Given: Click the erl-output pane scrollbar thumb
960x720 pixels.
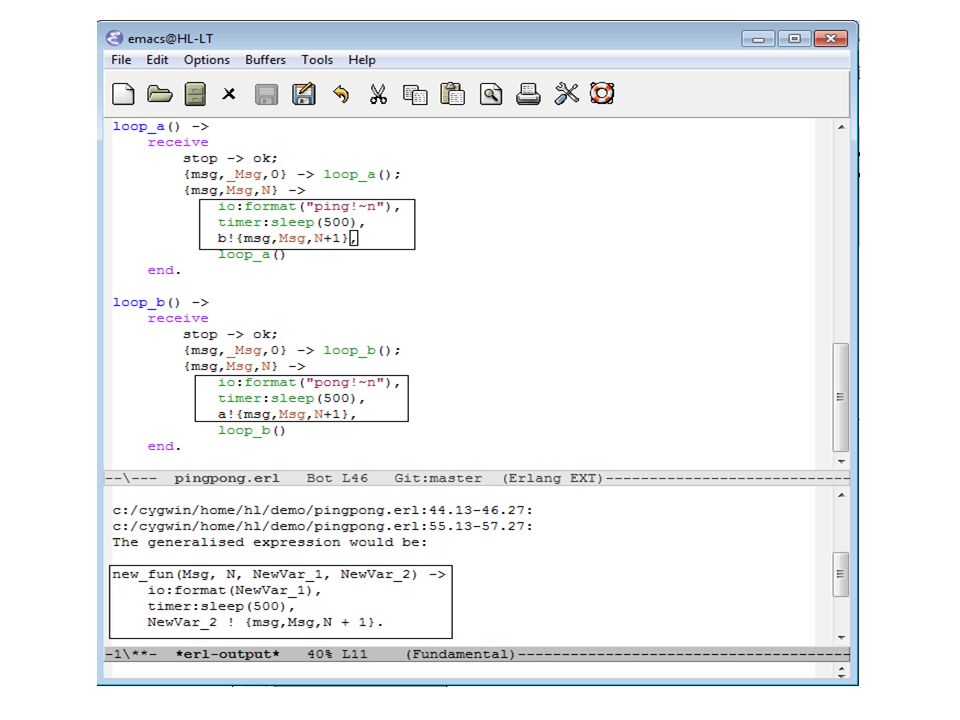Looking at the screenshot, I should click(841, 574).
